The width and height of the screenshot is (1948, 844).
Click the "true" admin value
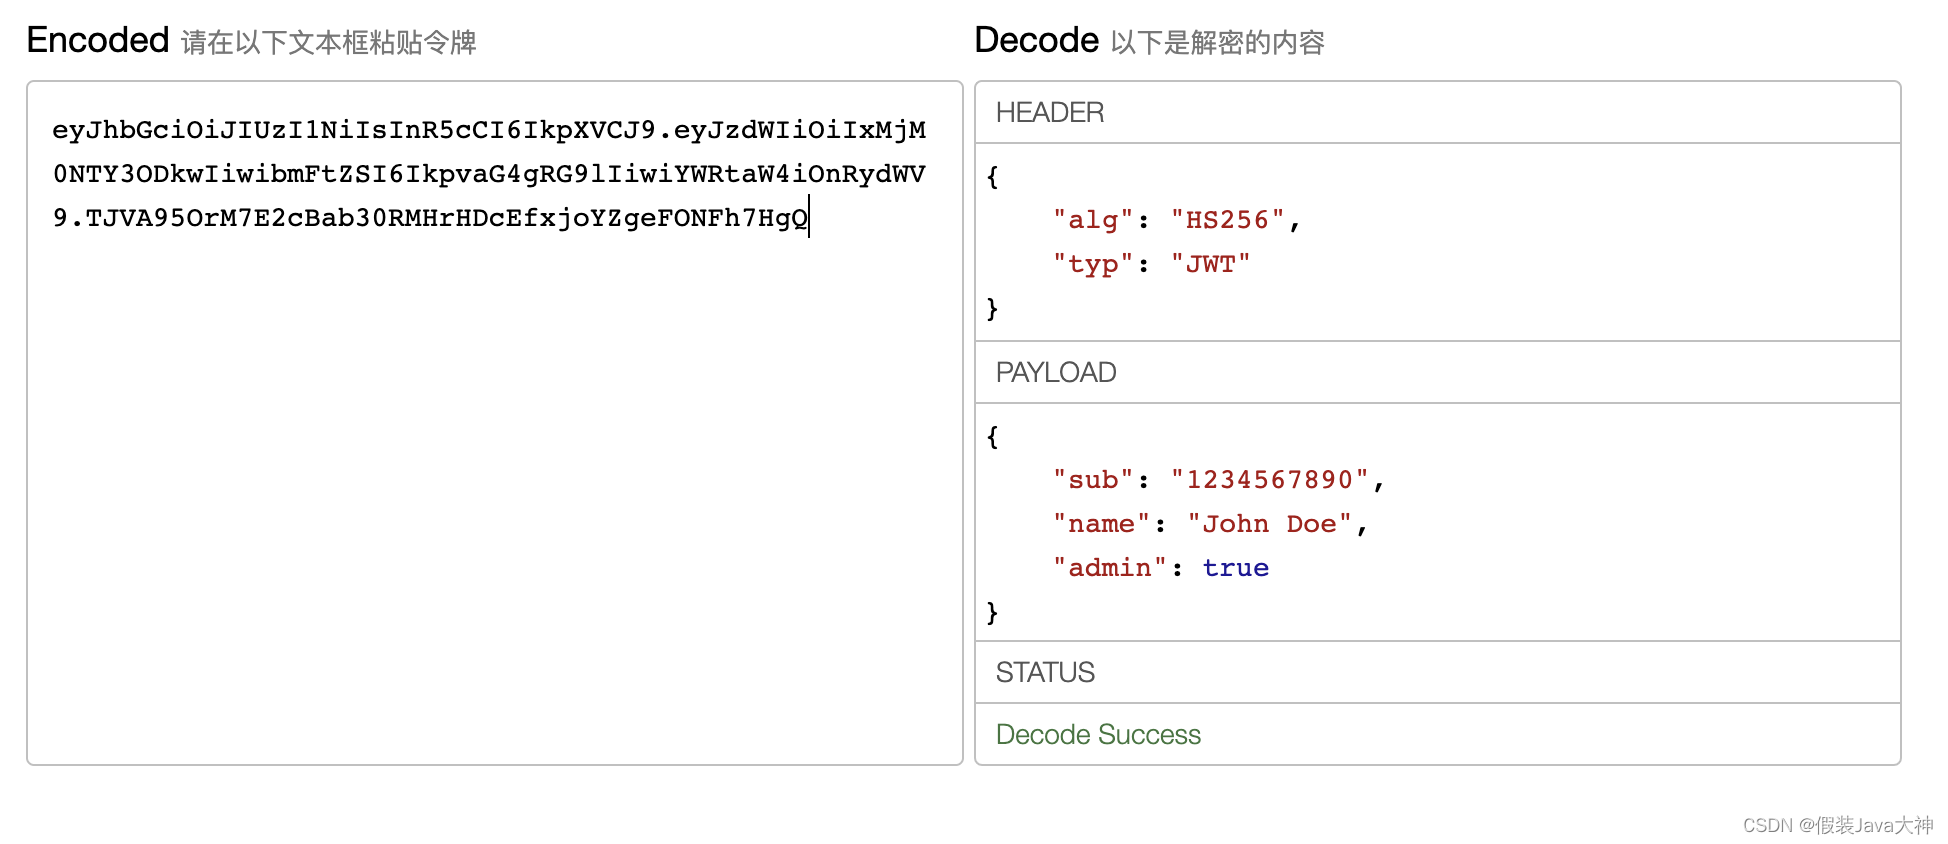point(1235,568)
